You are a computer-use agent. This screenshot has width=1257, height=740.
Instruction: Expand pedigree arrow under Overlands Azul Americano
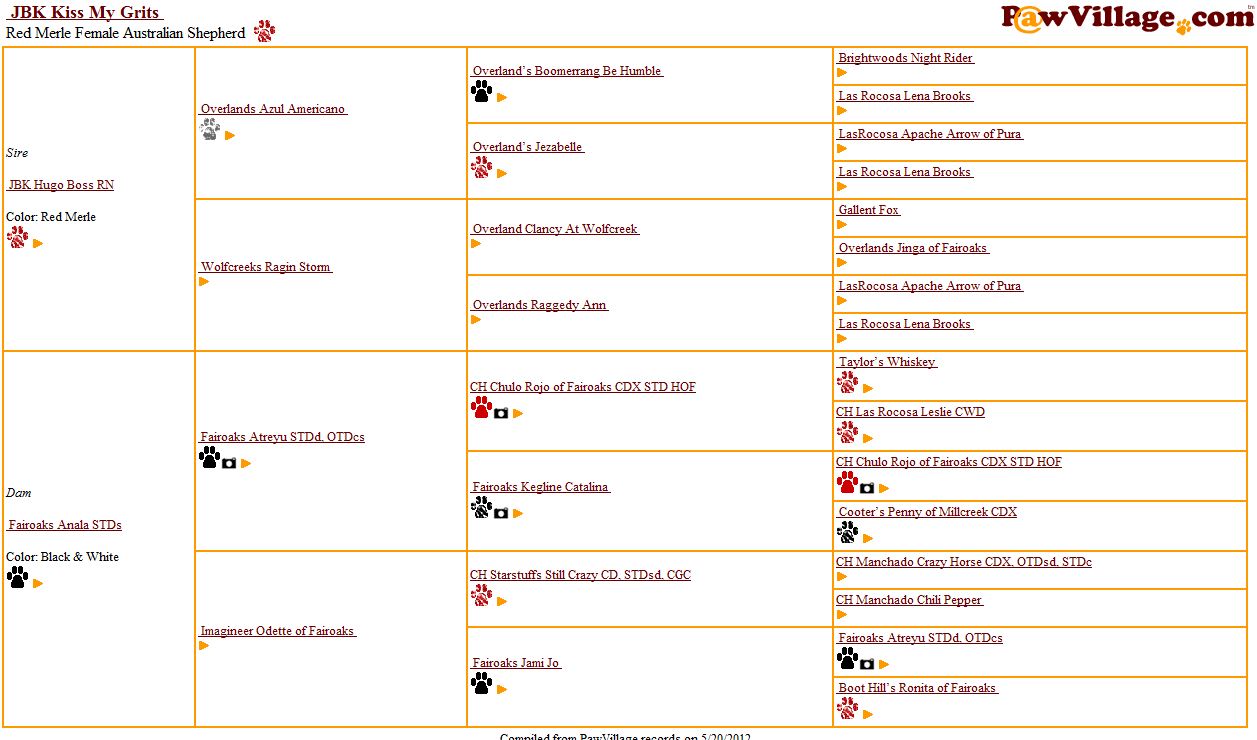tap(230, 135)
